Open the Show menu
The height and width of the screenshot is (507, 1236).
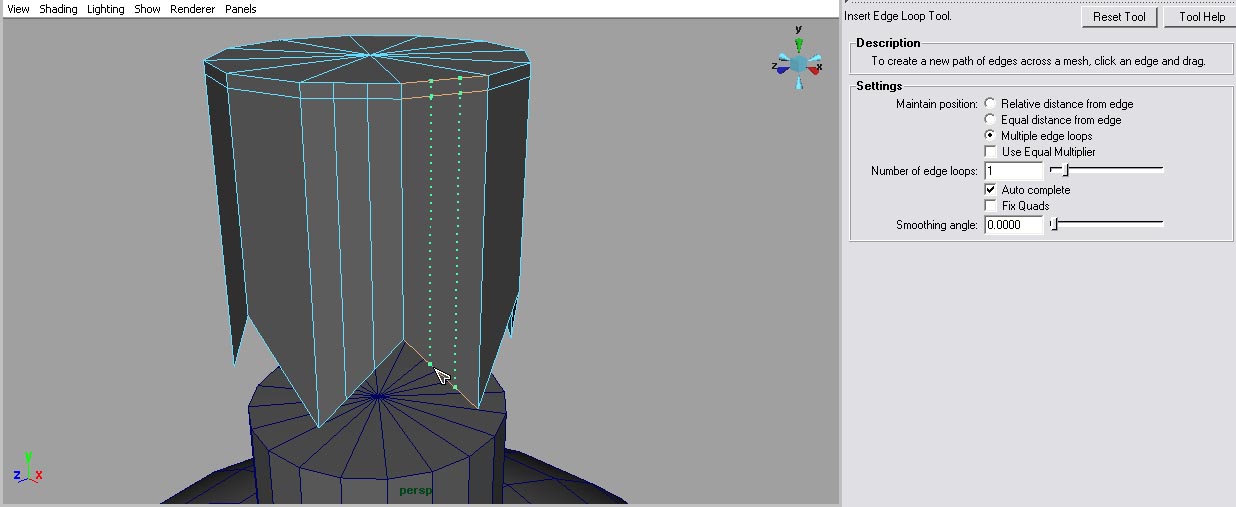[147, 9]
